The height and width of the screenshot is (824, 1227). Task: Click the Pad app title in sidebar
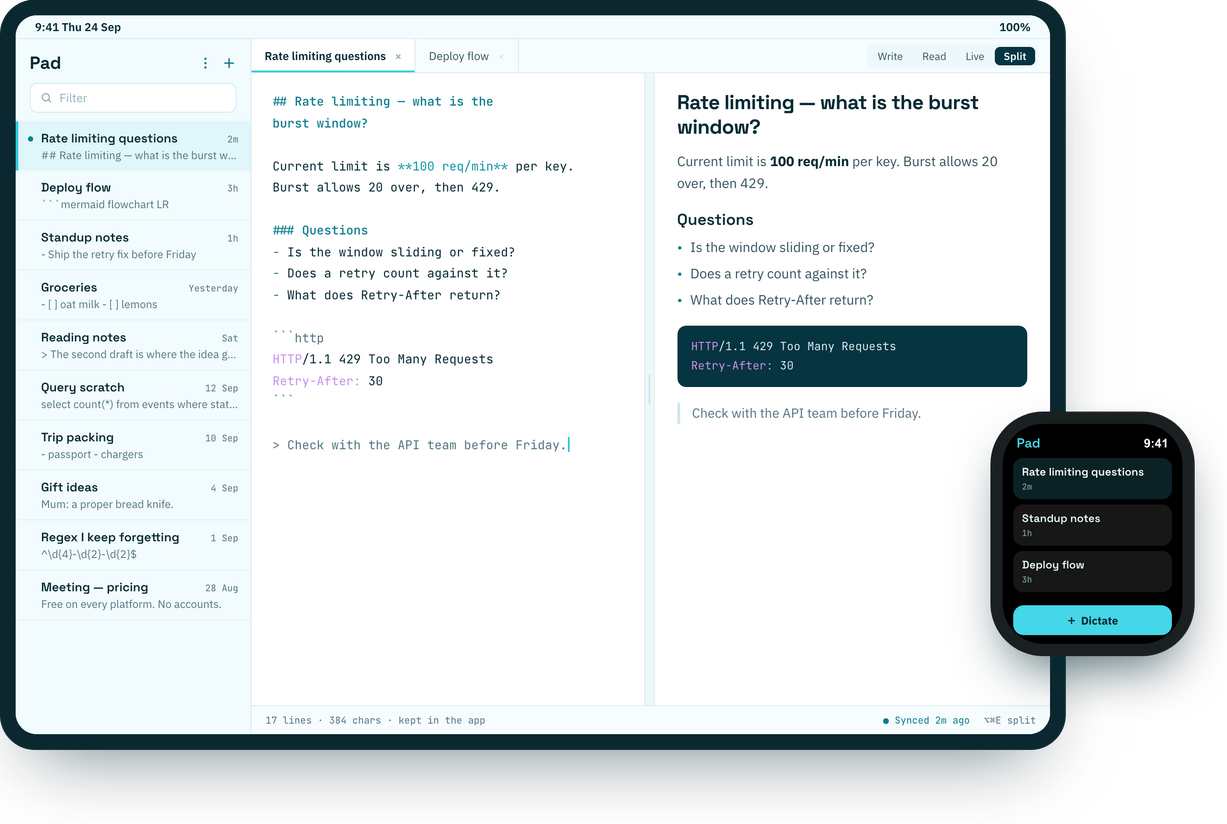(45, 63)
